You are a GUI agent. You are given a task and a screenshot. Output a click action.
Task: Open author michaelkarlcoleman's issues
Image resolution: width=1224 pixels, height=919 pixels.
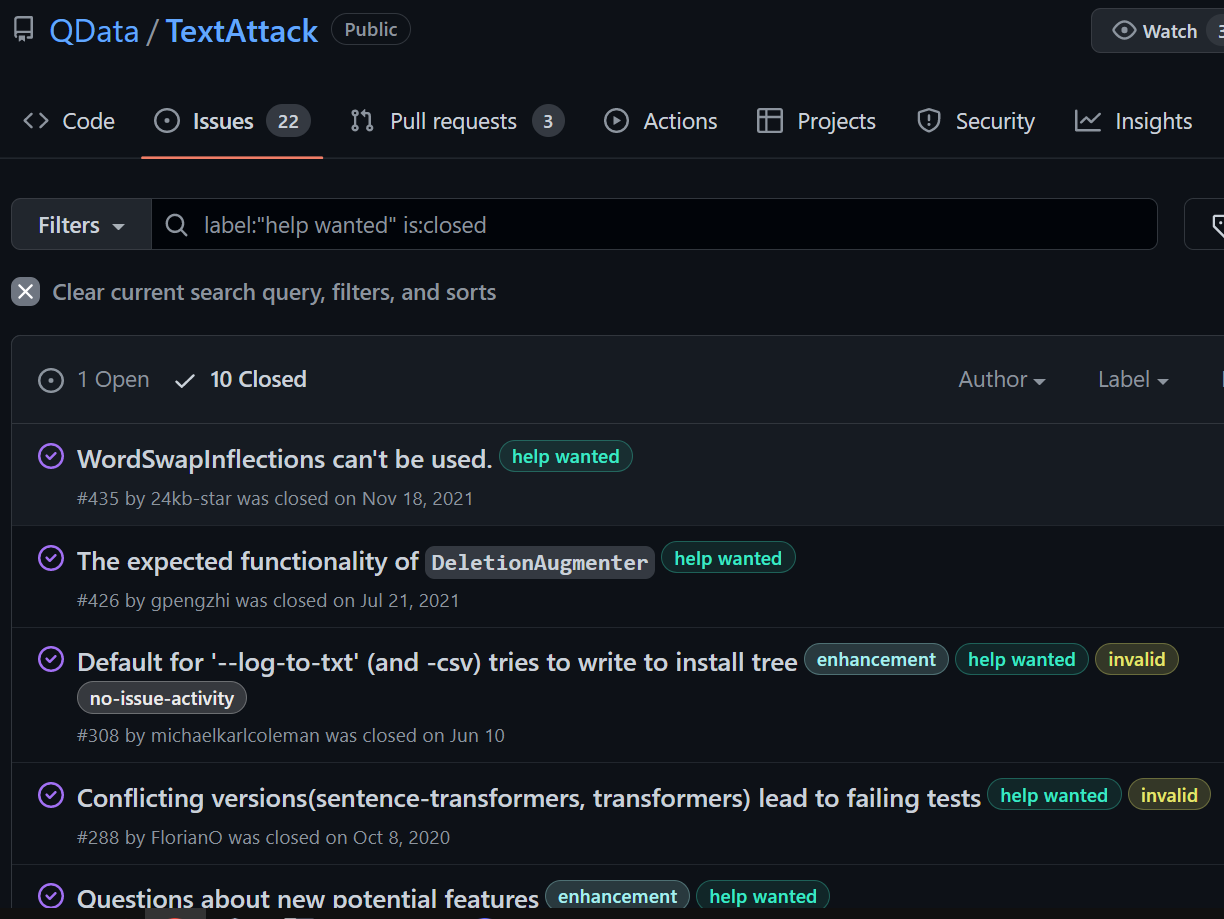tap(235, 735)
